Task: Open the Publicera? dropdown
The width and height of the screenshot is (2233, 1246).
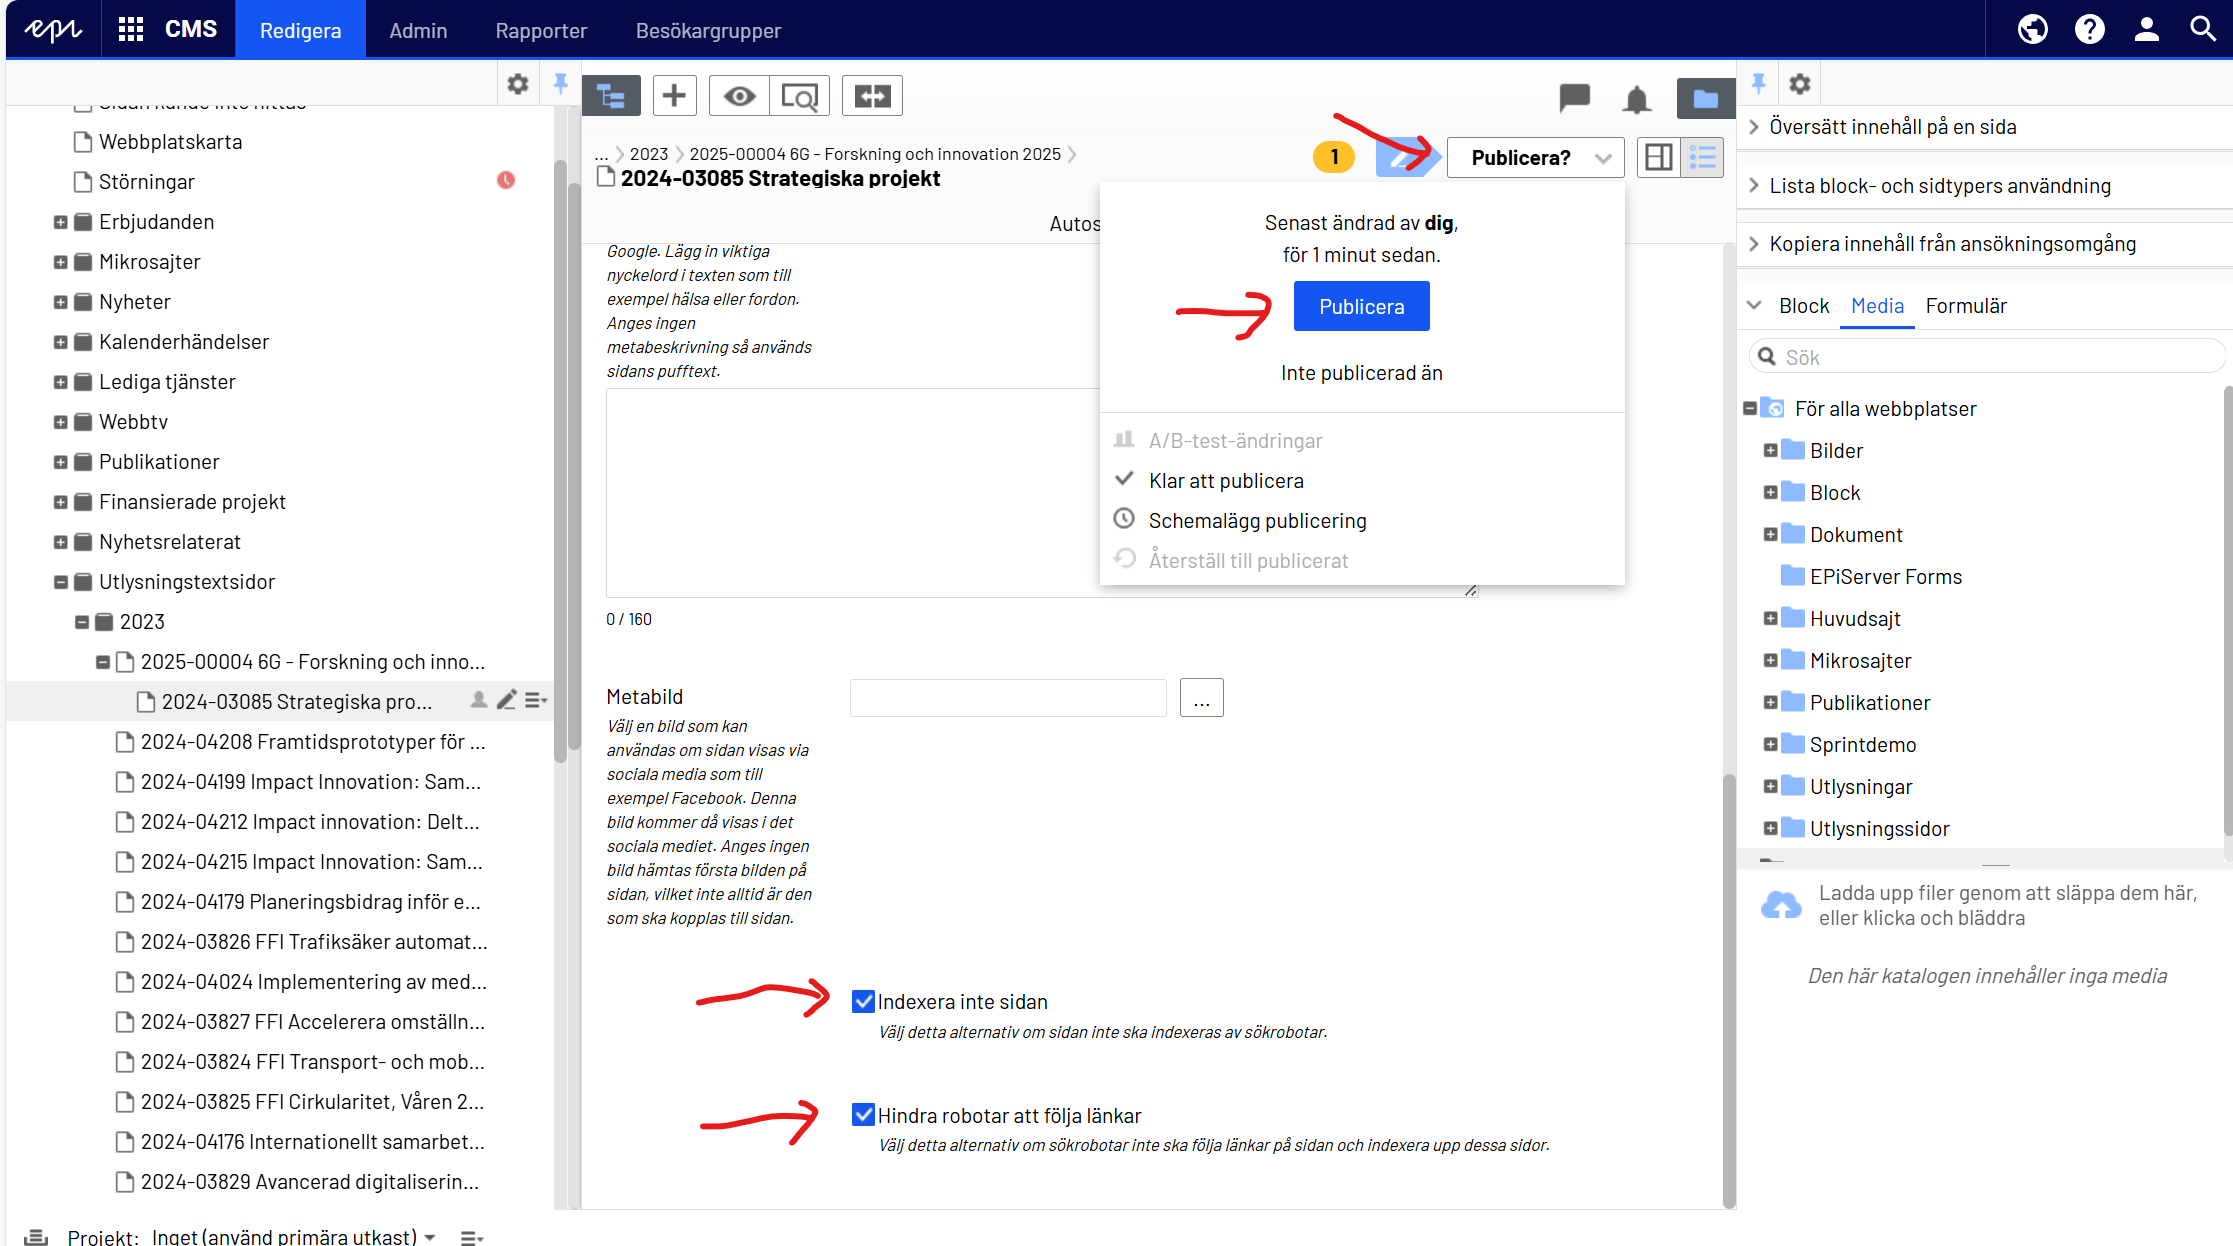Action: (x=1535, y=157)
